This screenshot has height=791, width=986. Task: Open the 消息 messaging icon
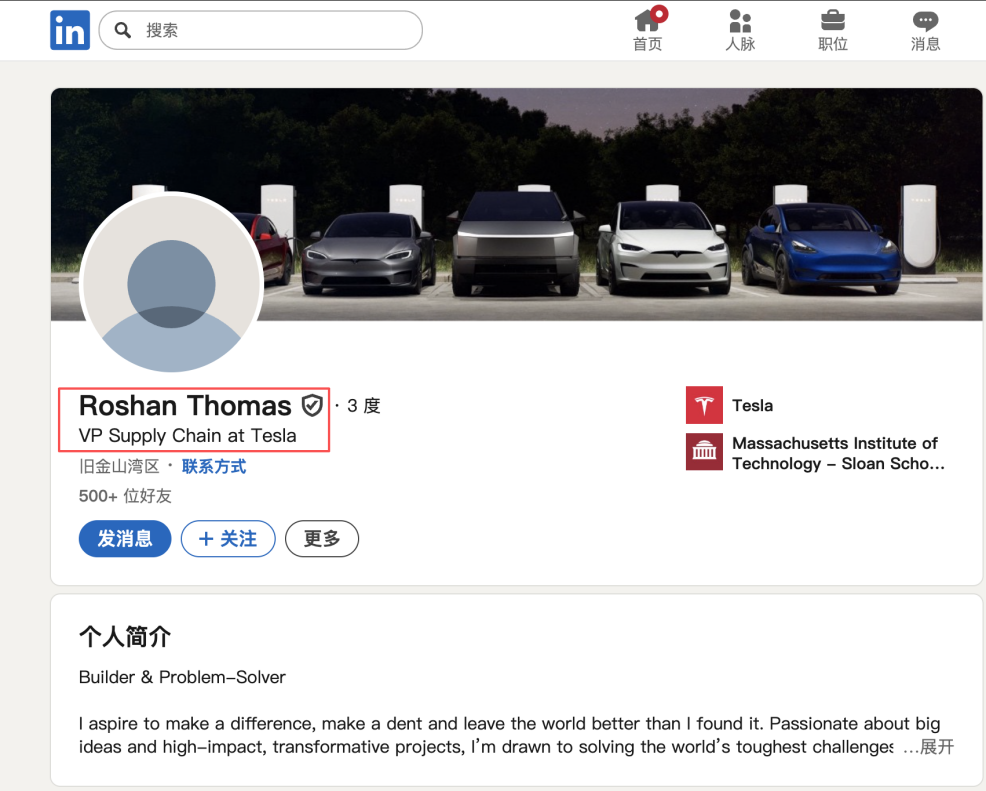point(925,22)
